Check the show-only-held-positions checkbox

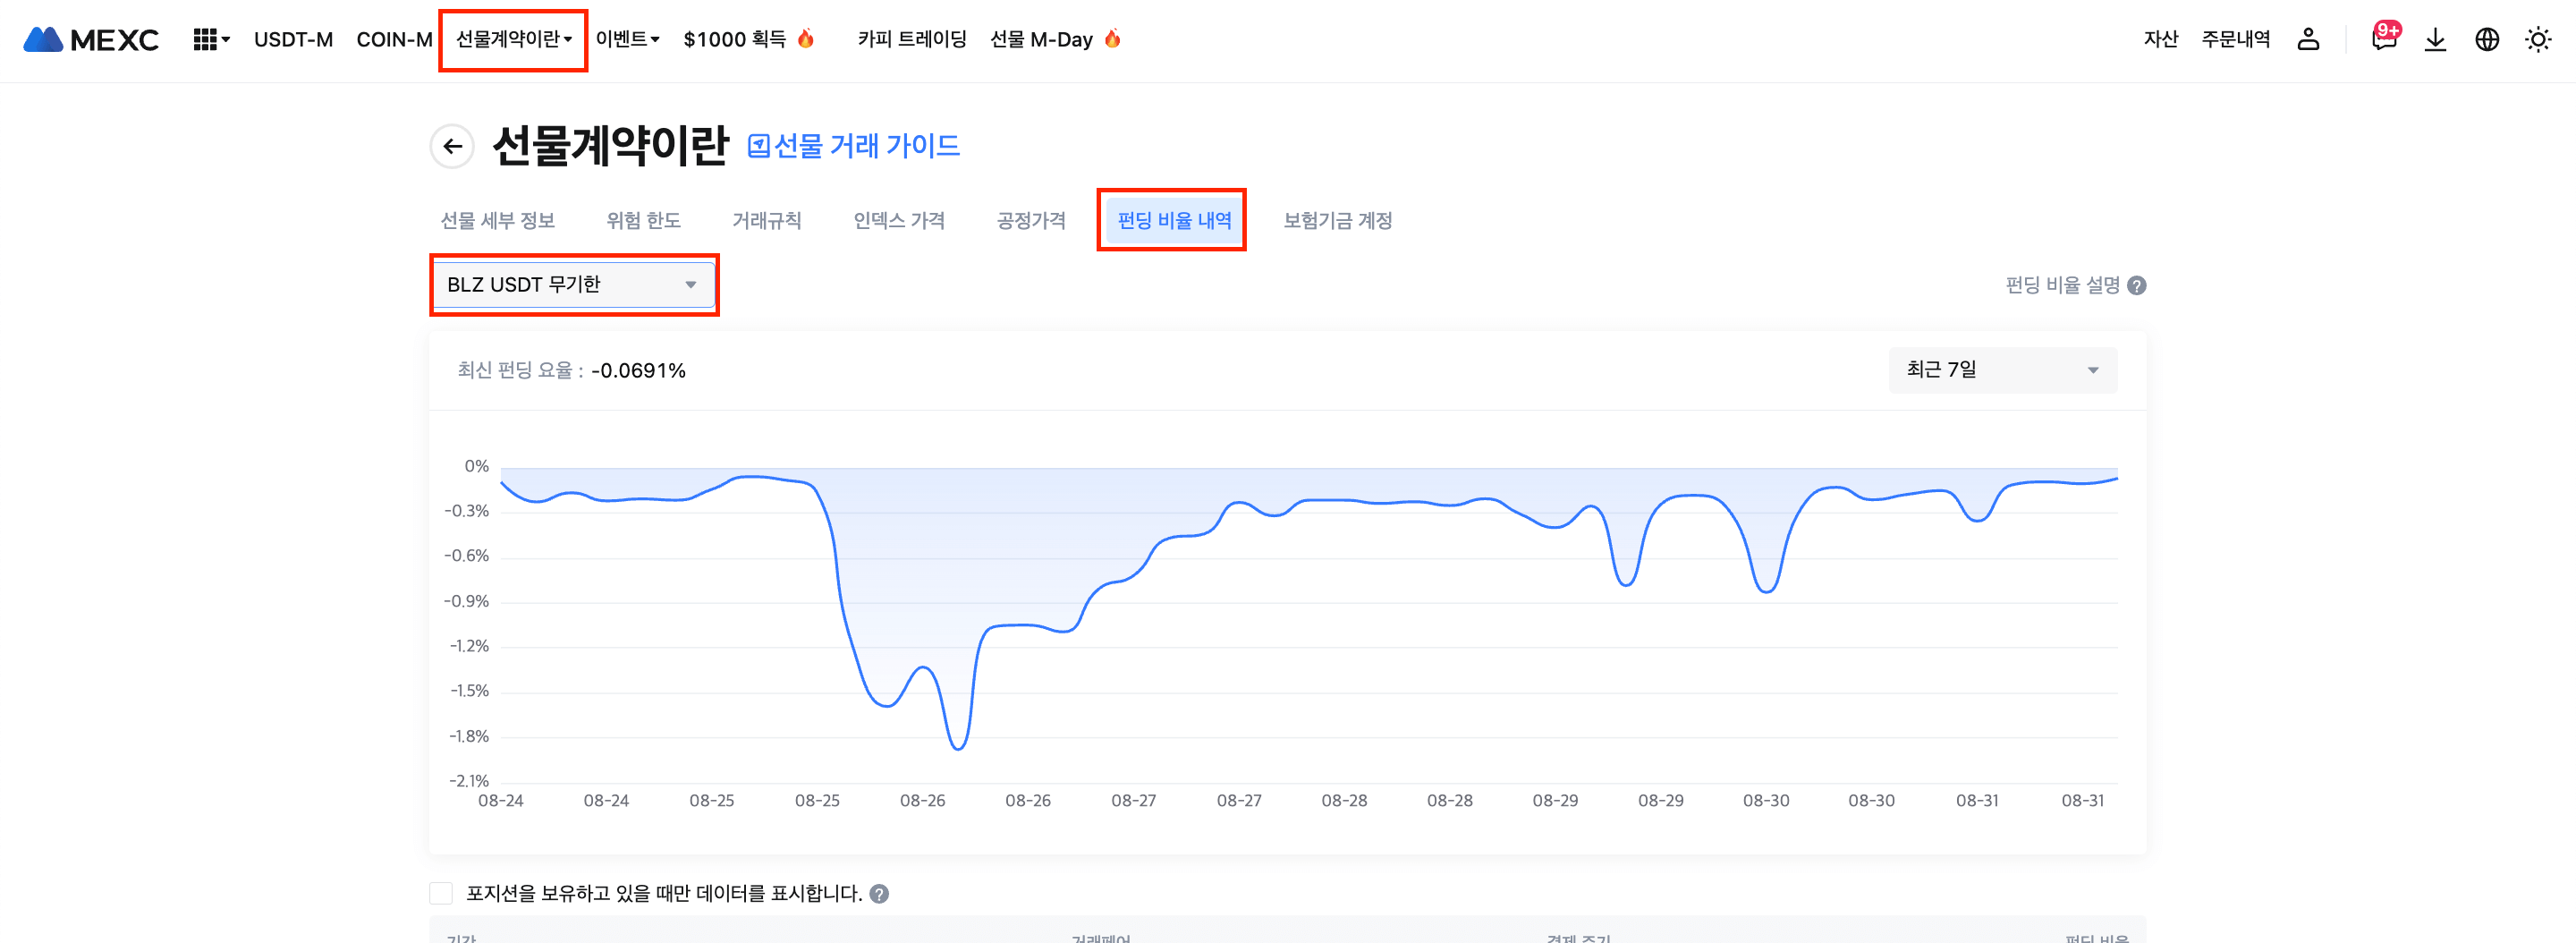pos(441,893)
